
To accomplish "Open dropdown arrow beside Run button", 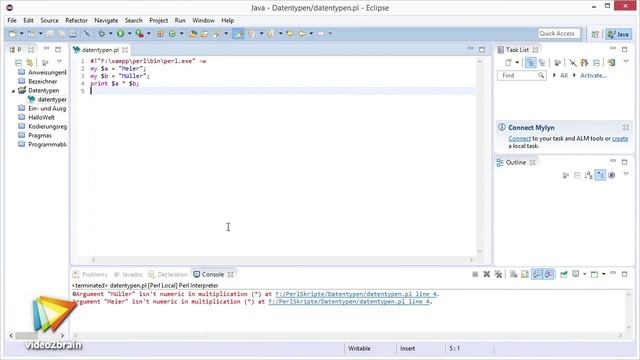I will click(129, 34).
